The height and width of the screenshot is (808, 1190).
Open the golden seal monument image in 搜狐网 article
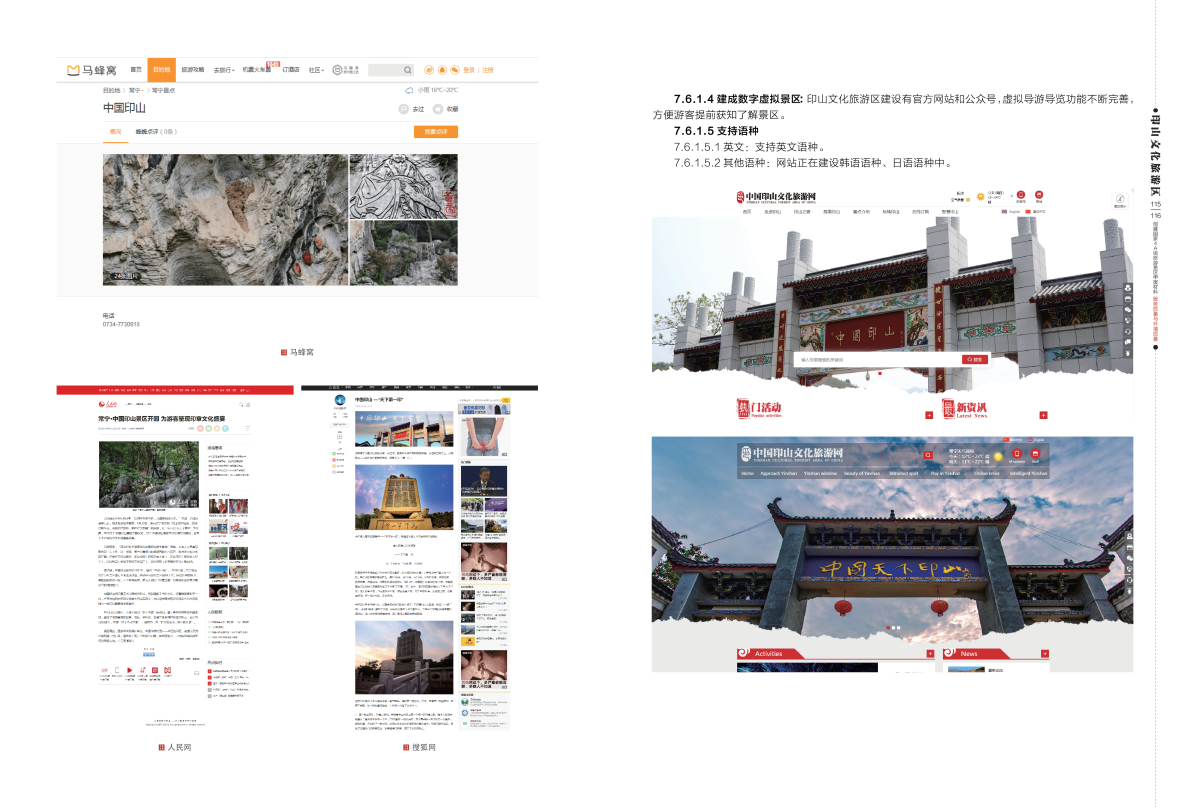(404, 498)
